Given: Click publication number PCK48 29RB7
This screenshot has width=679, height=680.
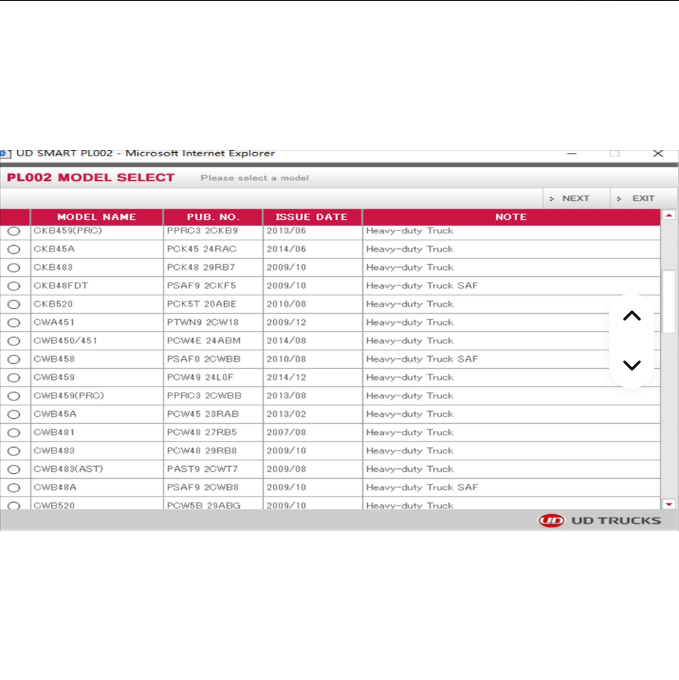Looking at the screenshot, I should coord(201,267).
